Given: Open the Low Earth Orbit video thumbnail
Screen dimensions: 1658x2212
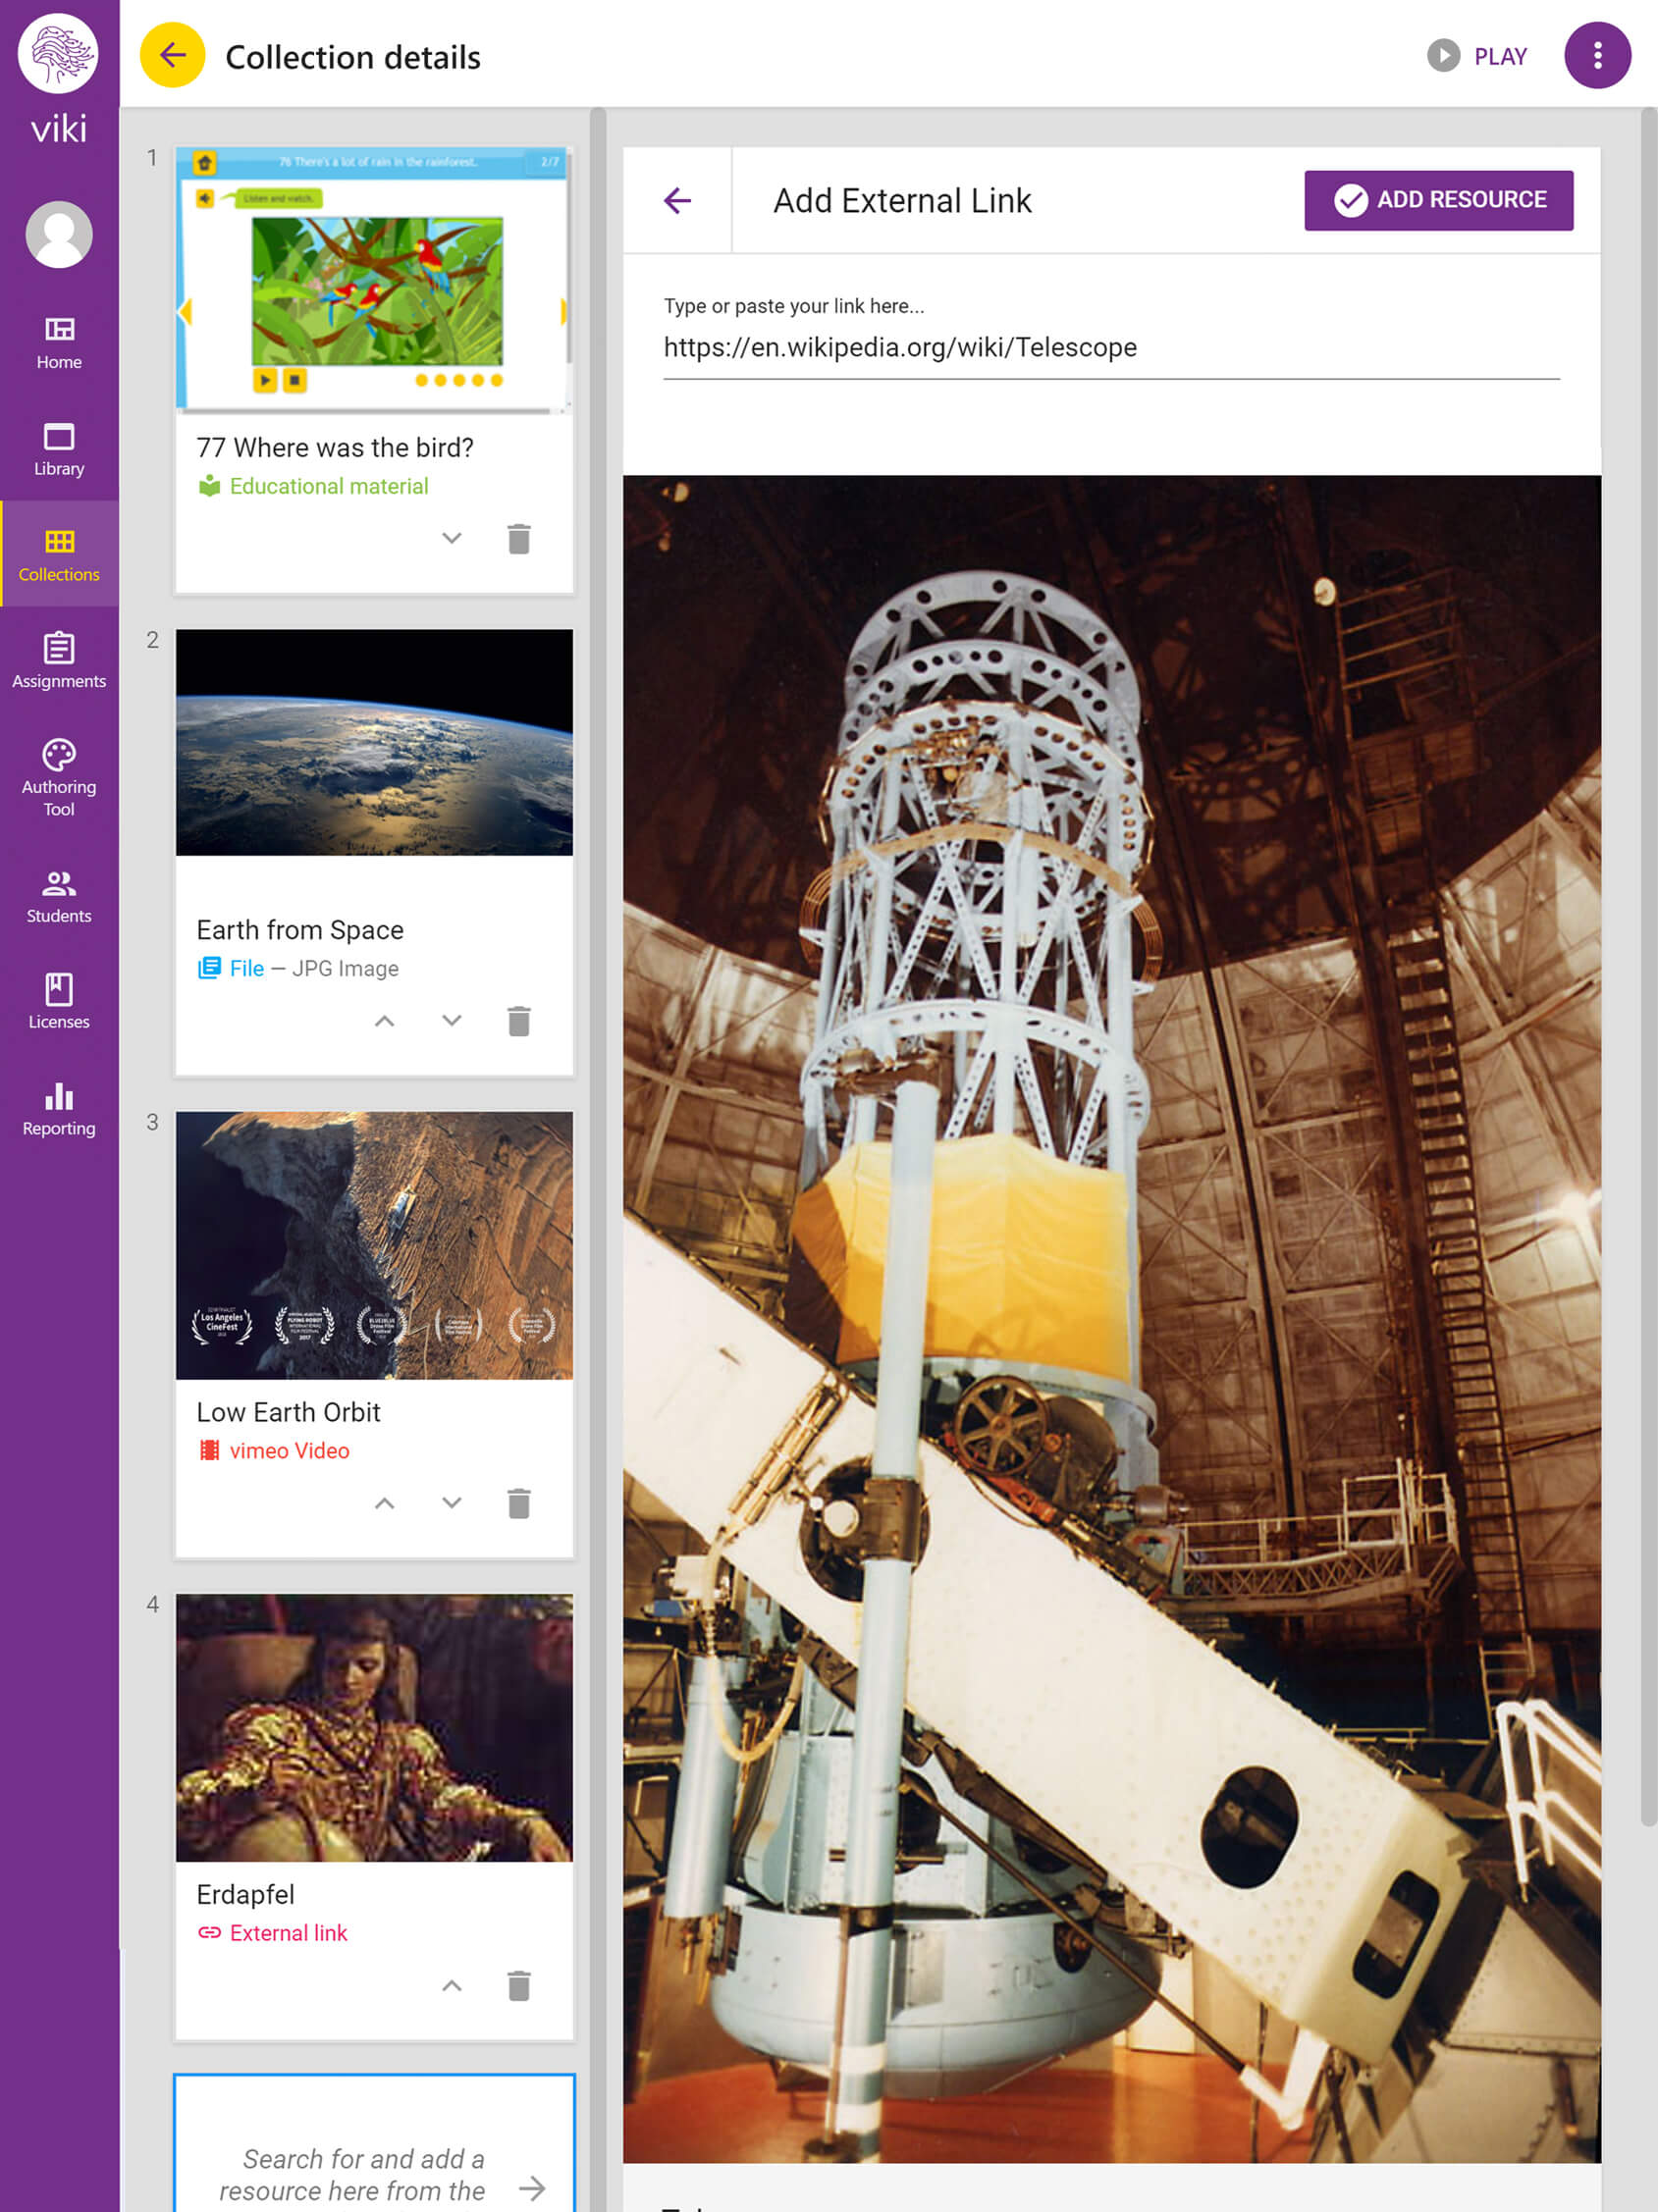Looking at the screenshot, I should [374, 1245].
